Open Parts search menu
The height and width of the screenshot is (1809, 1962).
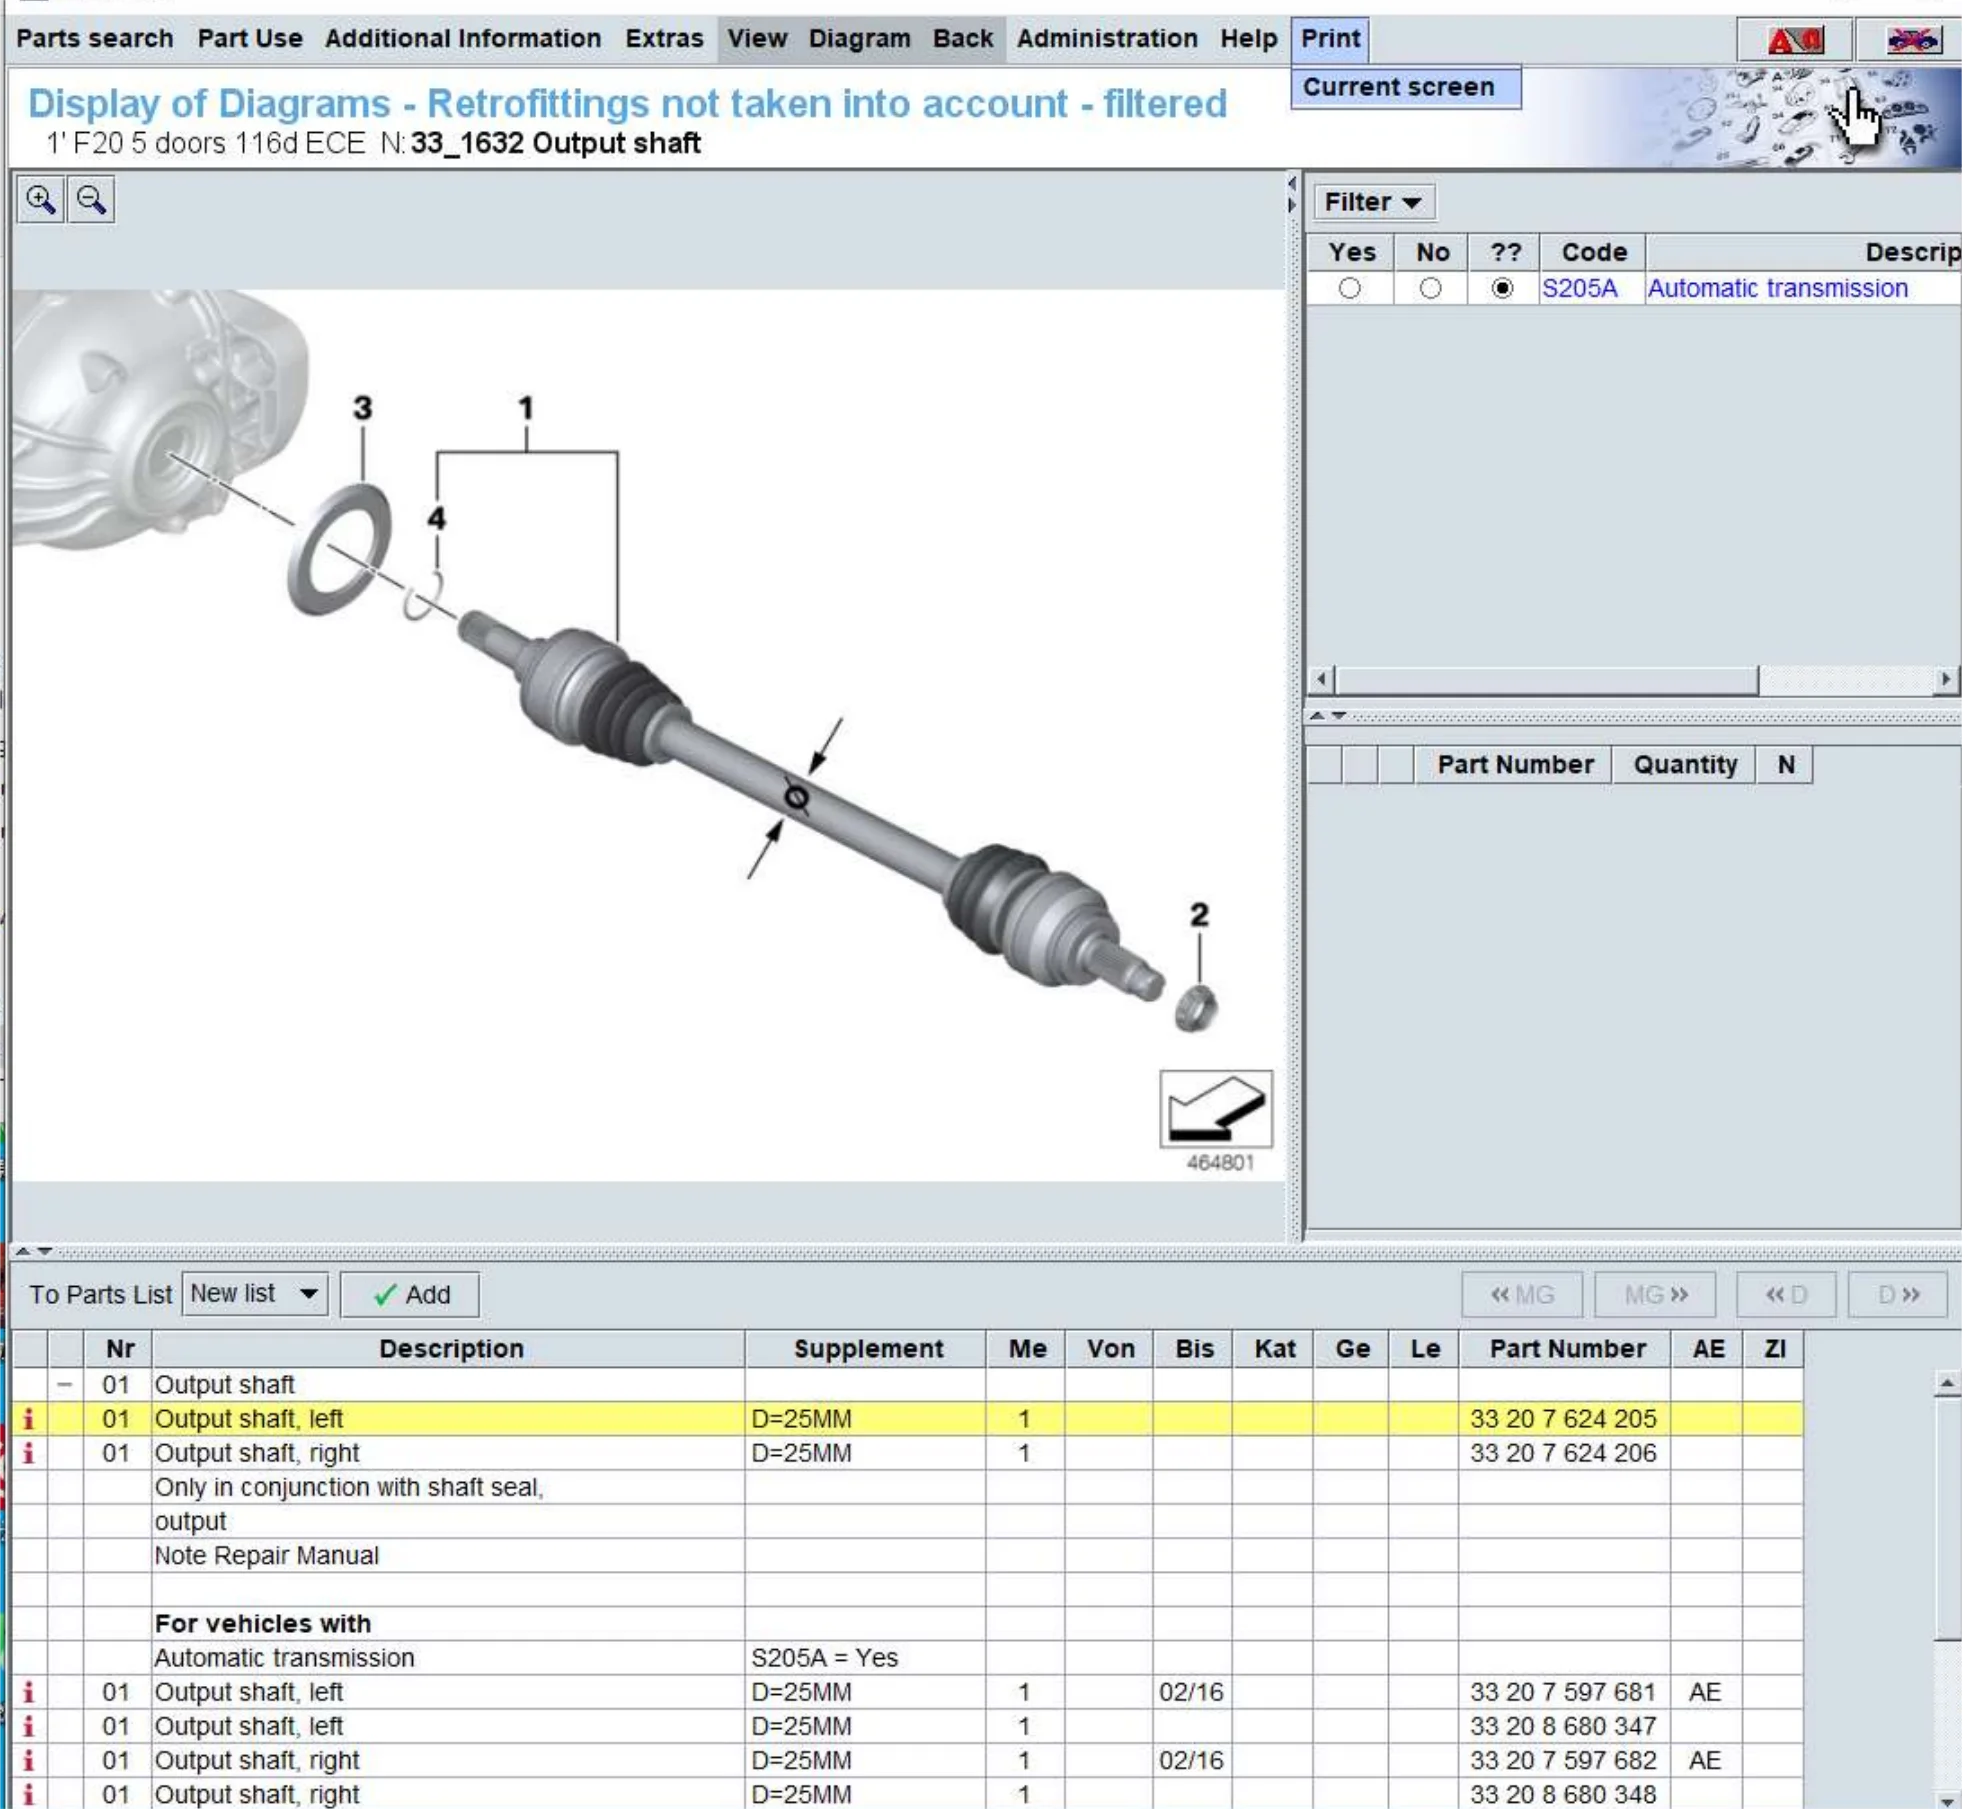coord(95,39)
